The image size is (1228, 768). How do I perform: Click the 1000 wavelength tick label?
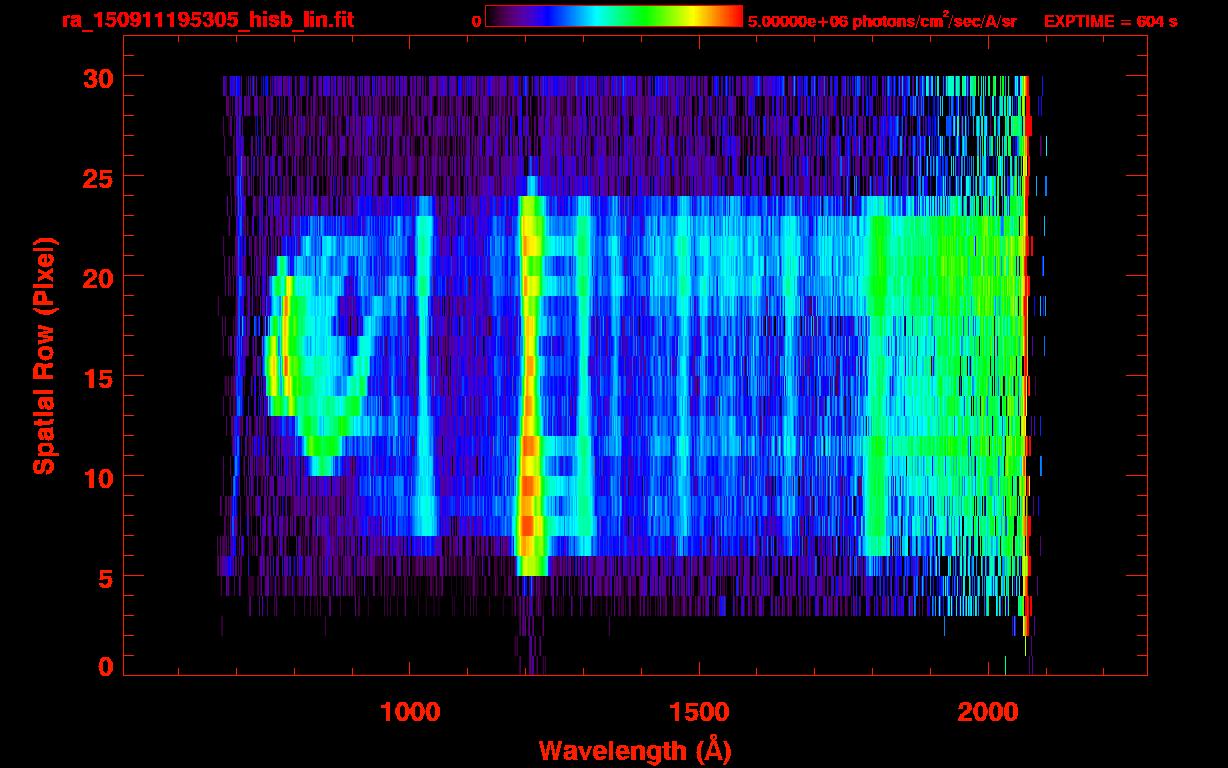point(410,713)
